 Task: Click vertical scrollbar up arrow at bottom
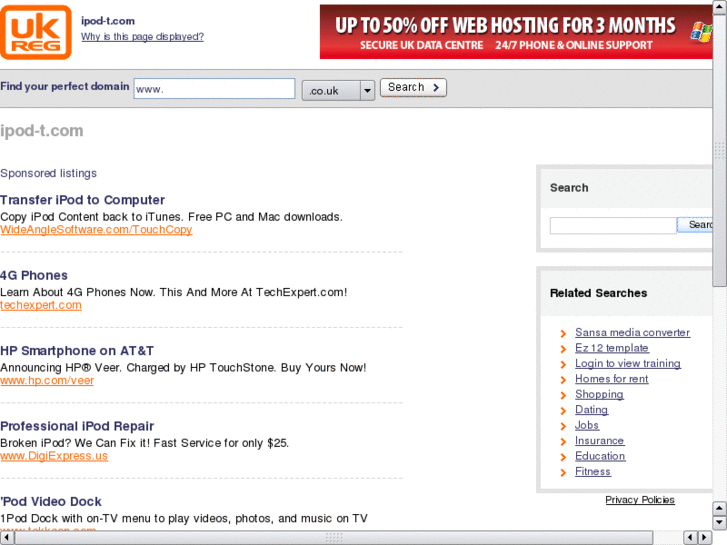click(x=719, y=508)
